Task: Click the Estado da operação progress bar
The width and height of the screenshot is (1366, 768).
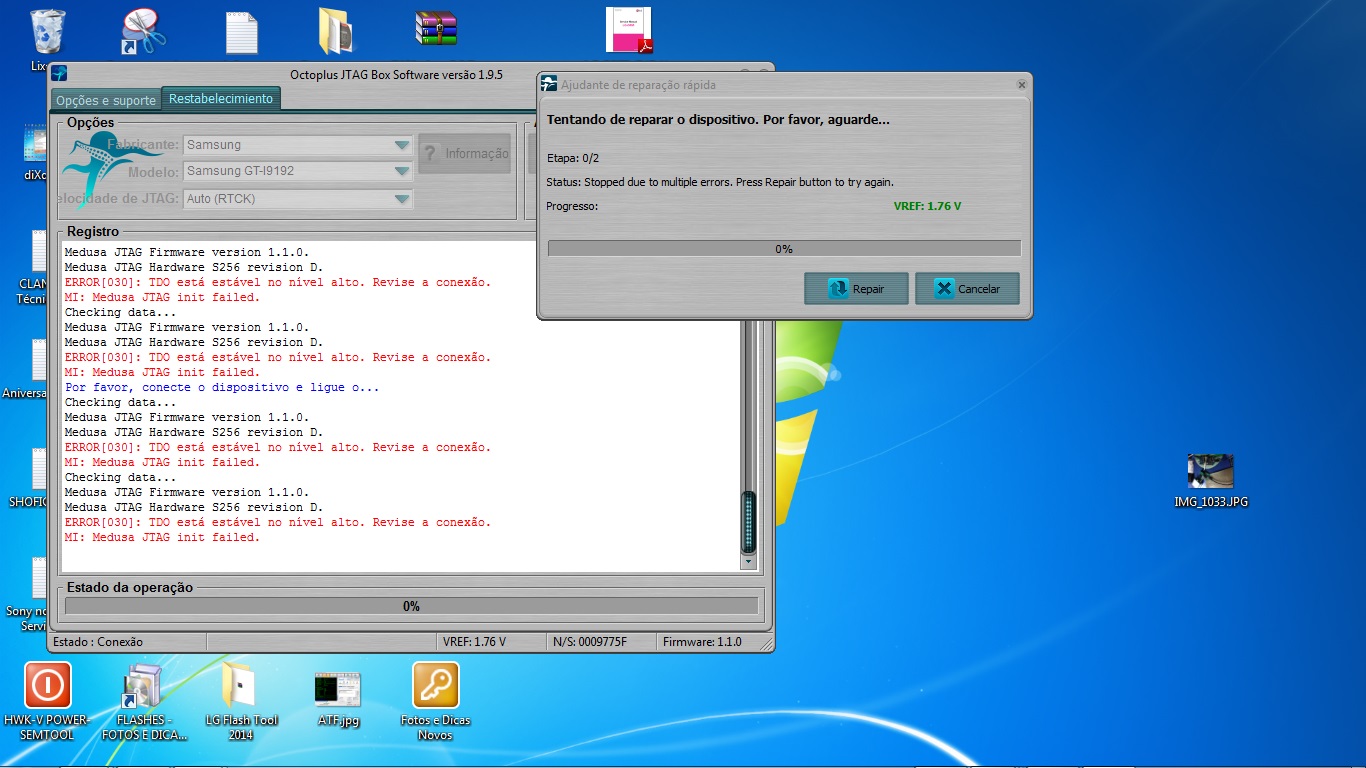Action: [x=411, y=606]
